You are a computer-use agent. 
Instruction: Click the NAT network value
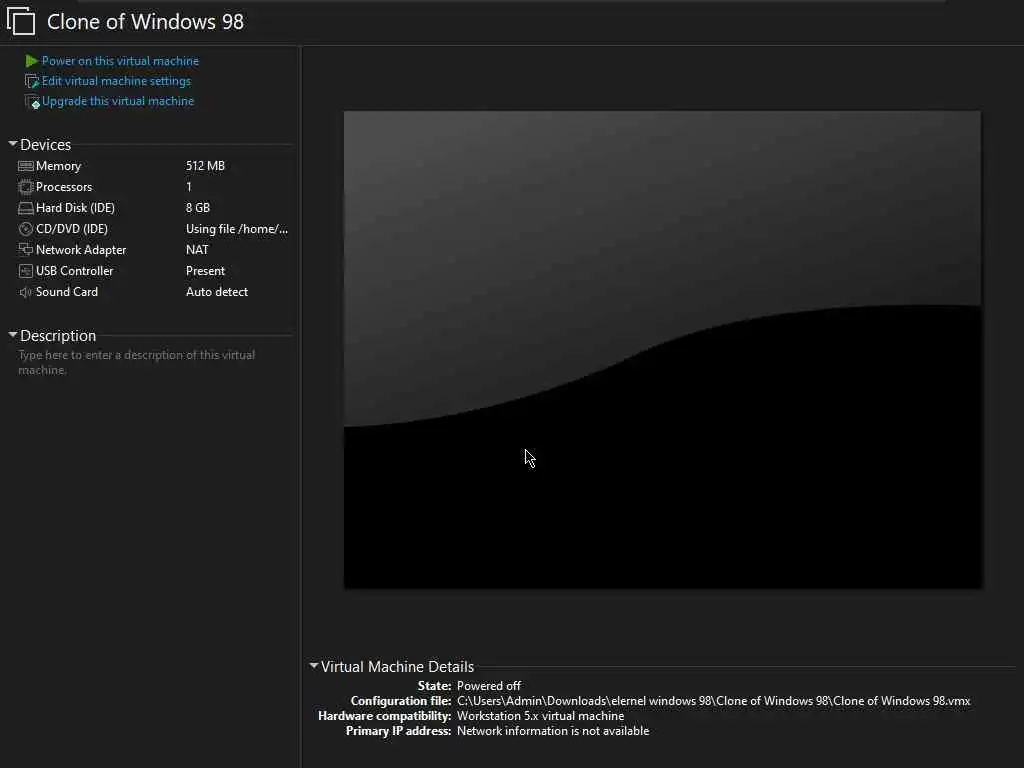click(x=197, y=249)
